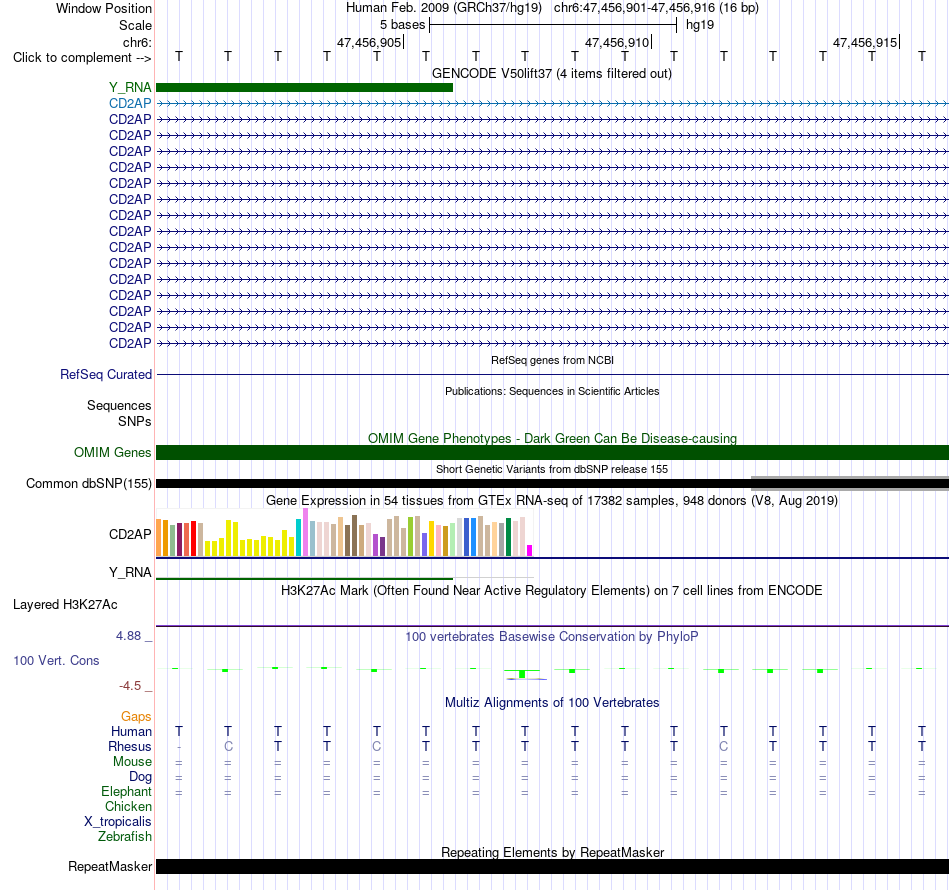950x890 pixels.
Task: Open the CD2AP tissue expression bar chart
Action: point(344,533)
